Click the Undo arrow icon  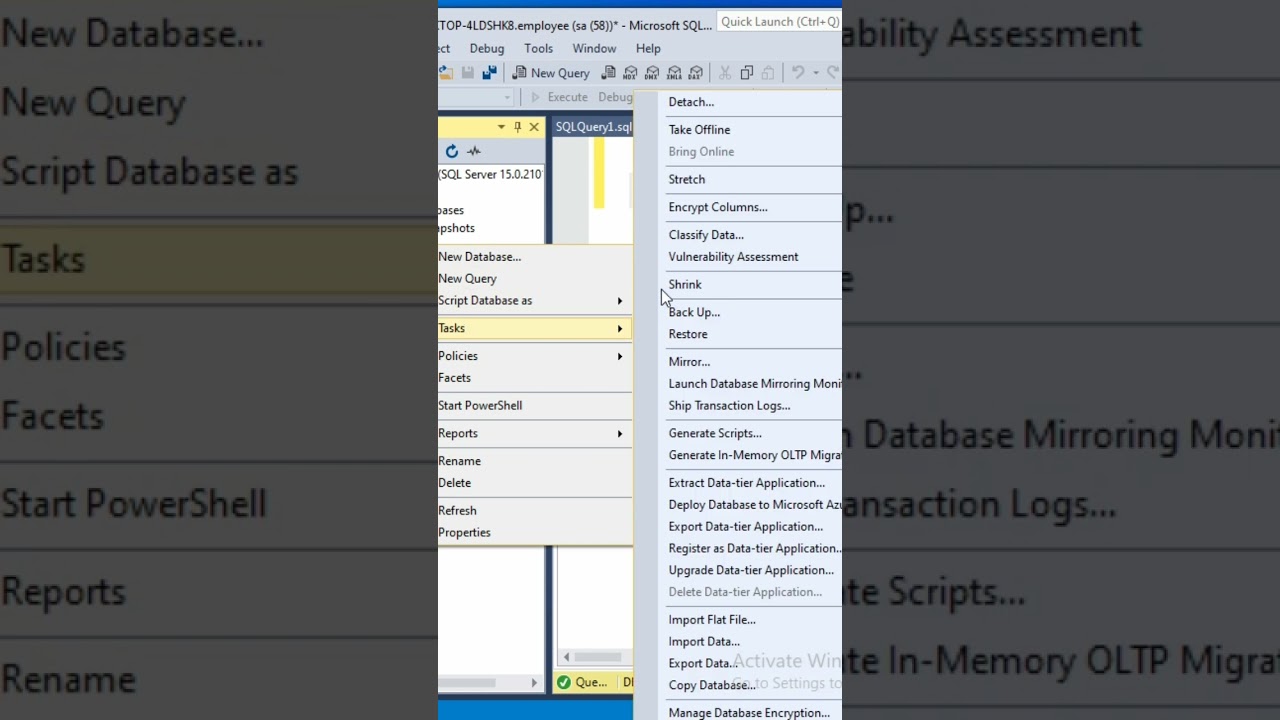(798, 73)
